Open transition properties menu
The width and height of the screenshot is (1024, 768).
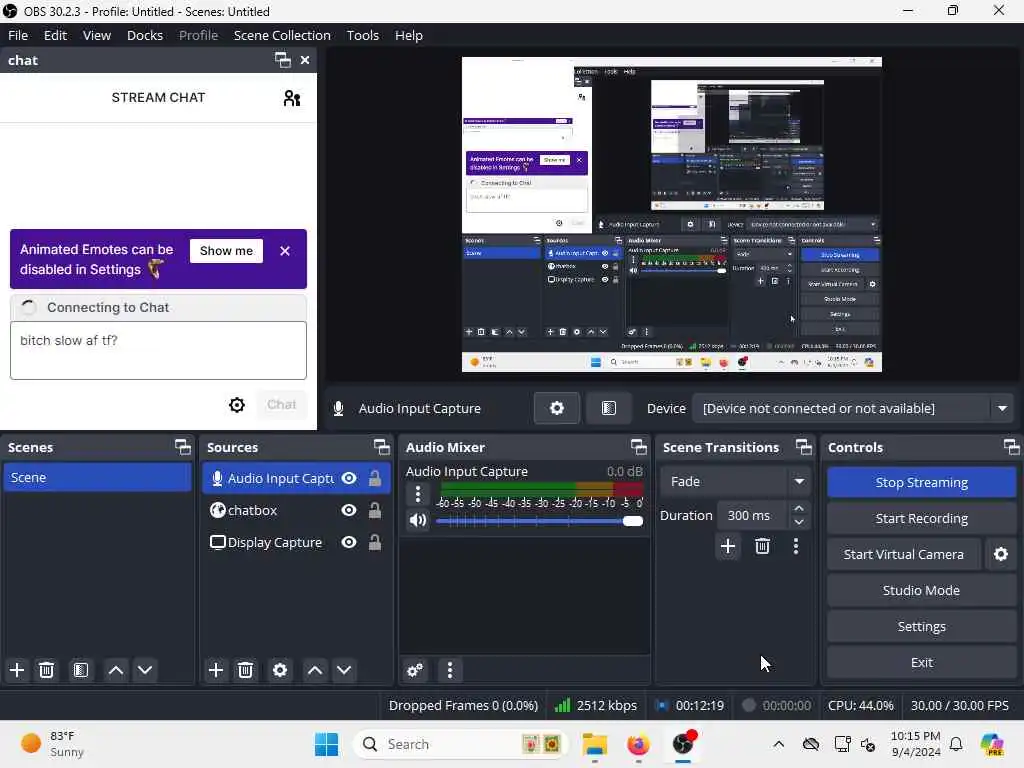(795, 546)
